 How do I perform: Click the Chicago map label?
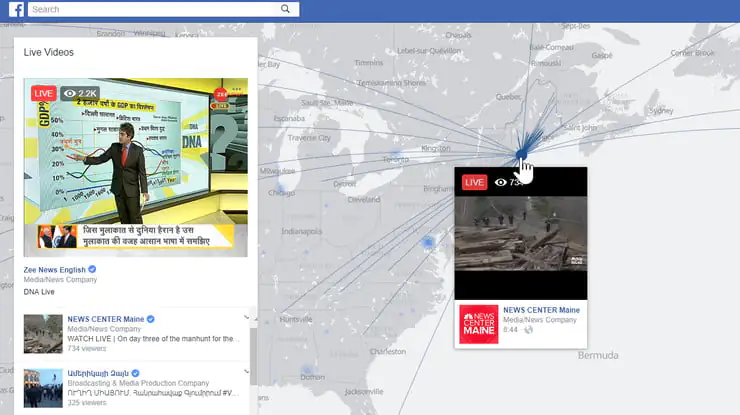[281, 193]
